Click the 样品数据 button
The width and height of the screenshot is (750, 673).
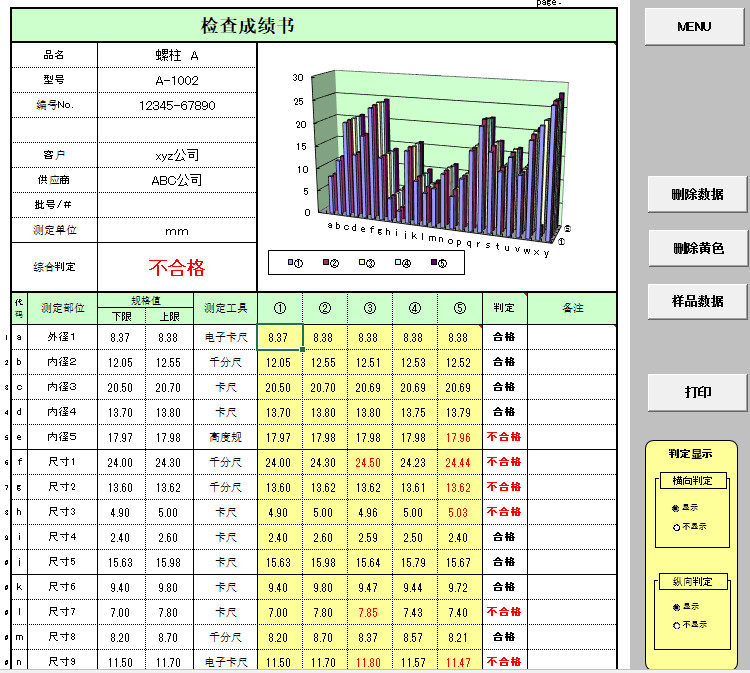697,301
